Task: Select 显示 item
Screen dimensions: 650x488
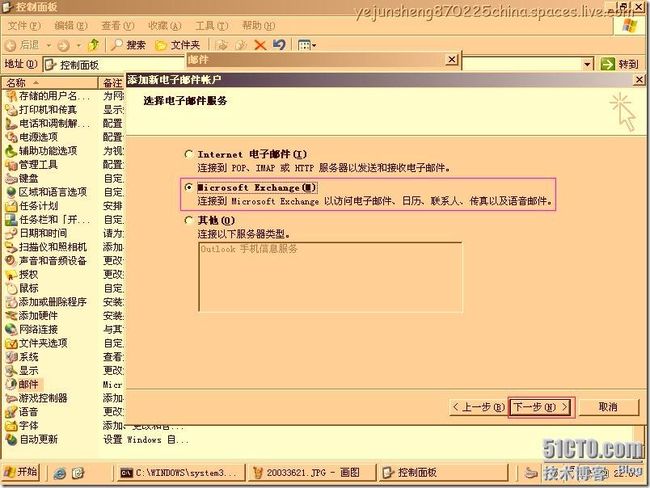Action: click(22, 371)
